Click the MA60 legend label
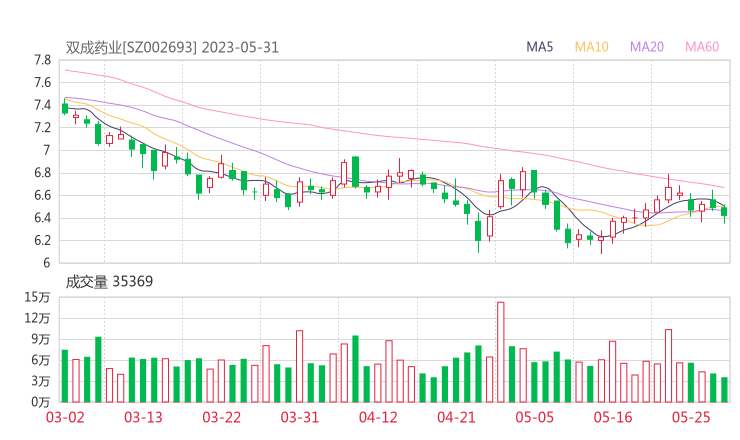 [702, 47]
